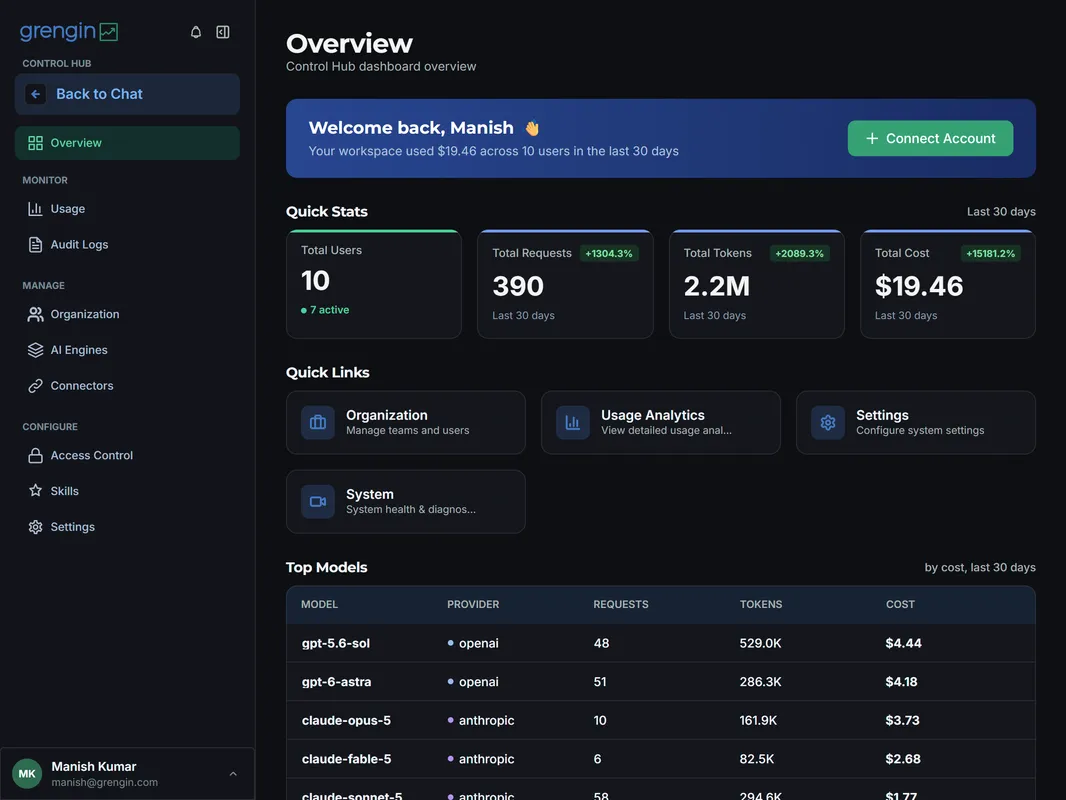The height and width of the screenshot is (800, 1066).
Task: Click the 286.3K tokens value
Action: click(760, 682)
